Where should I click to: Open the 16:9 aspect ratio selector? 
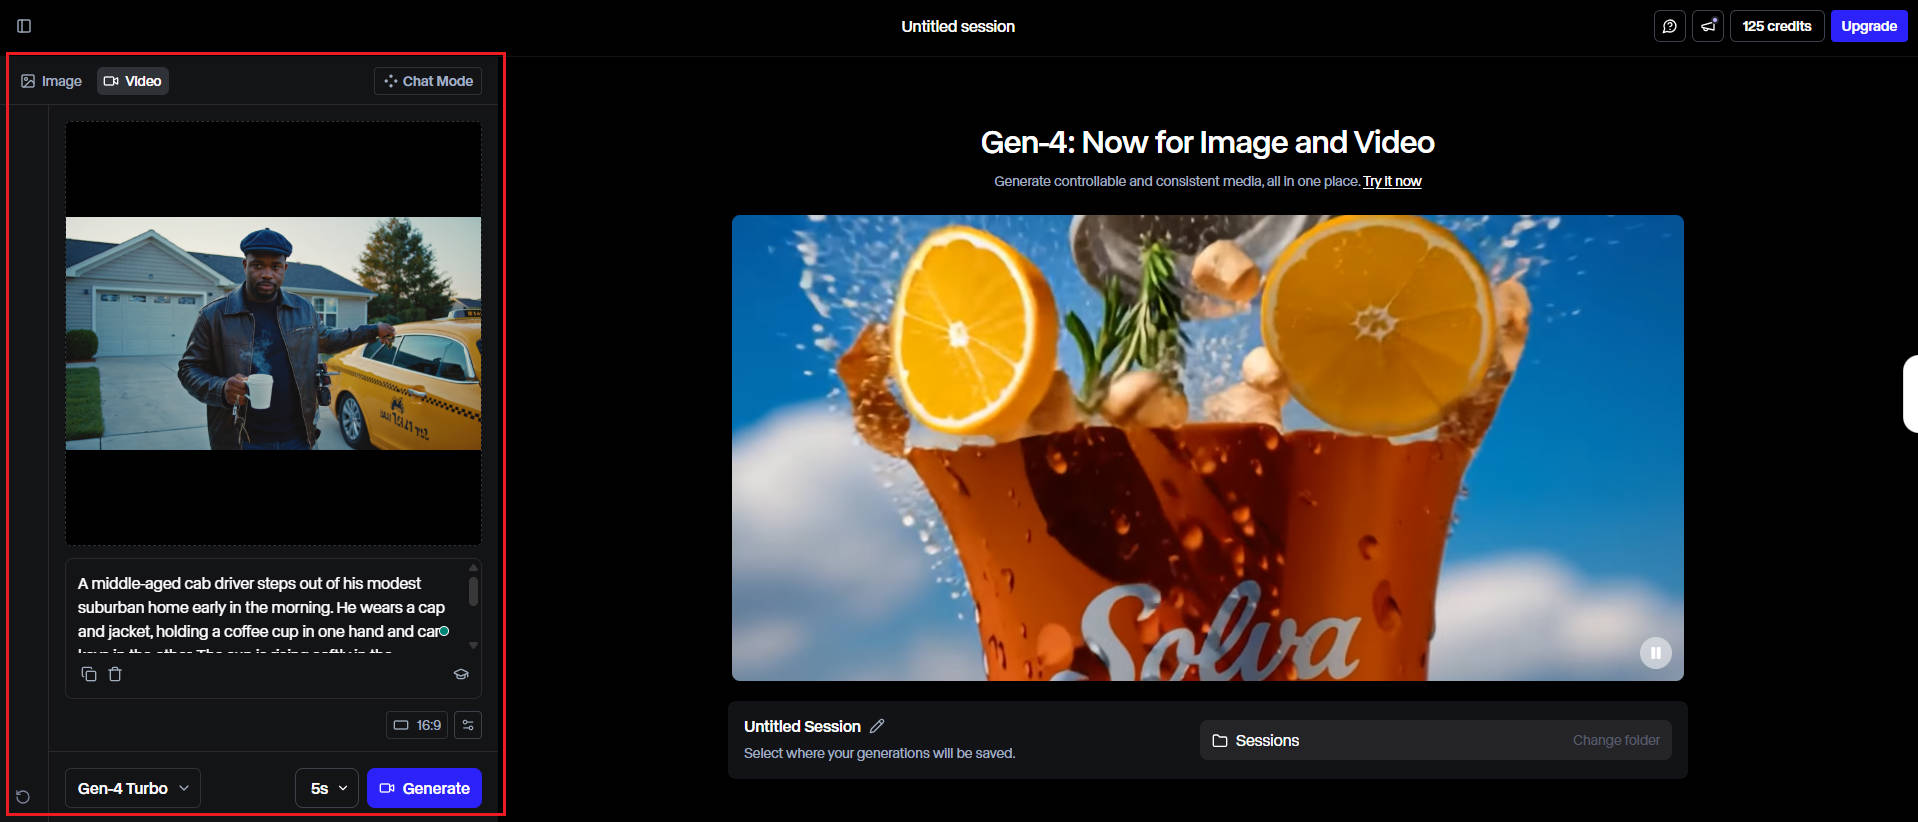coord(417,725)
